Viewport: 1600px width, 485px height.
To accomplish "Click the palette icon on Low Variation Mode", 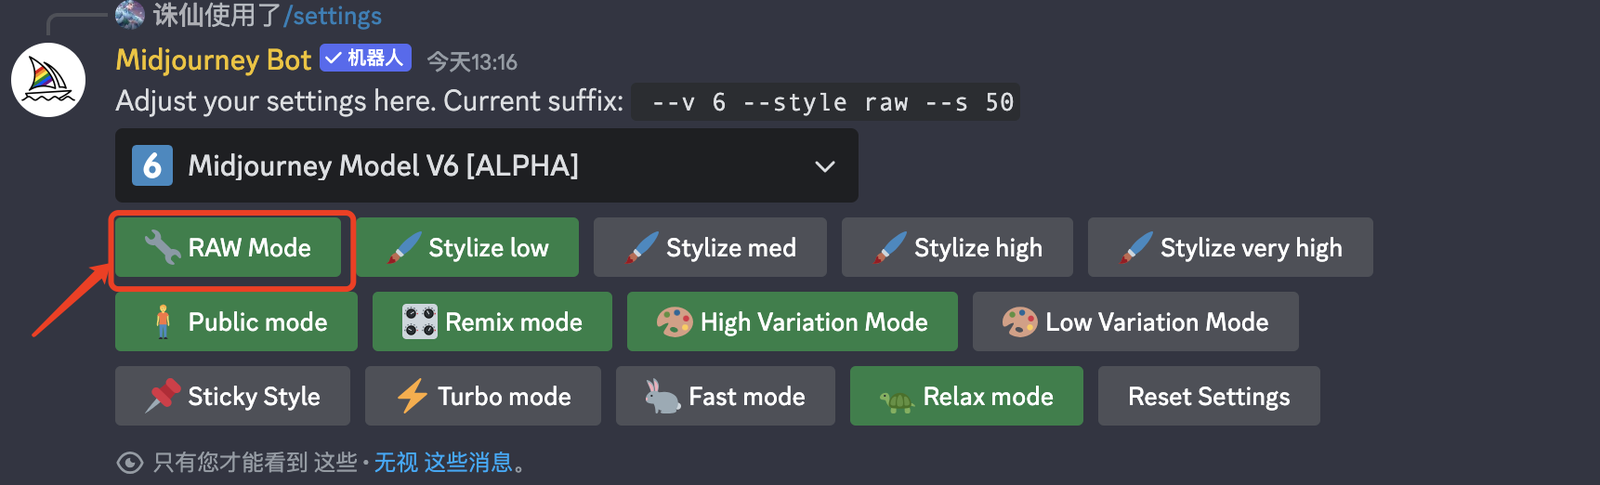I will point(1020,322).
